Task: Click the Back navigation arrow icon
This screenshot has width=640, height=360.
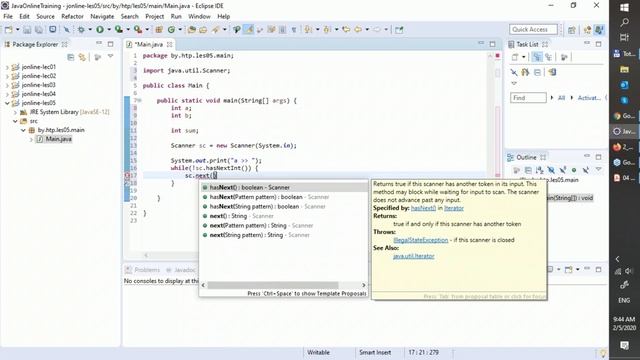Action: 358,30
